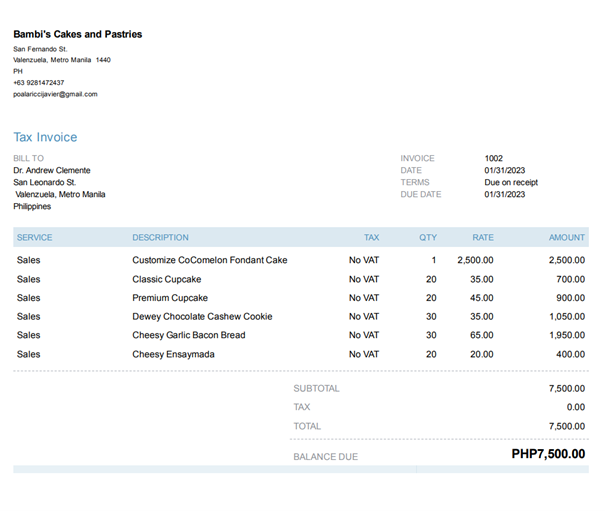Click the No VAT cell for Cheesy Ensaymada
The image size is (605, 511).
(x=364, y=354)
